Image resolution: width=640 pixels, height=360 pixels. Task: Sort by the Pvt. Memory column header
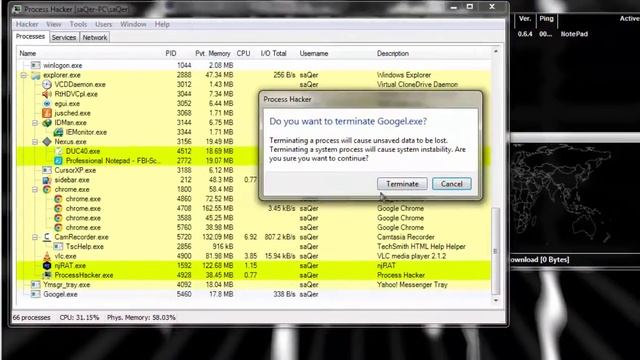[213, 53]
